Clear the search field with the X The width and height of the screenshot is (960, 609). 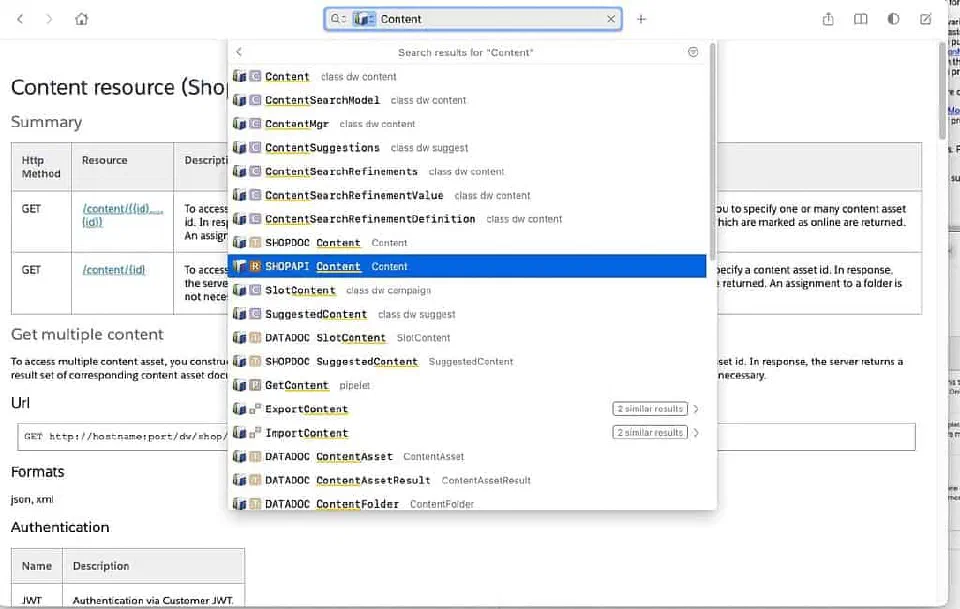click(611, 19)
